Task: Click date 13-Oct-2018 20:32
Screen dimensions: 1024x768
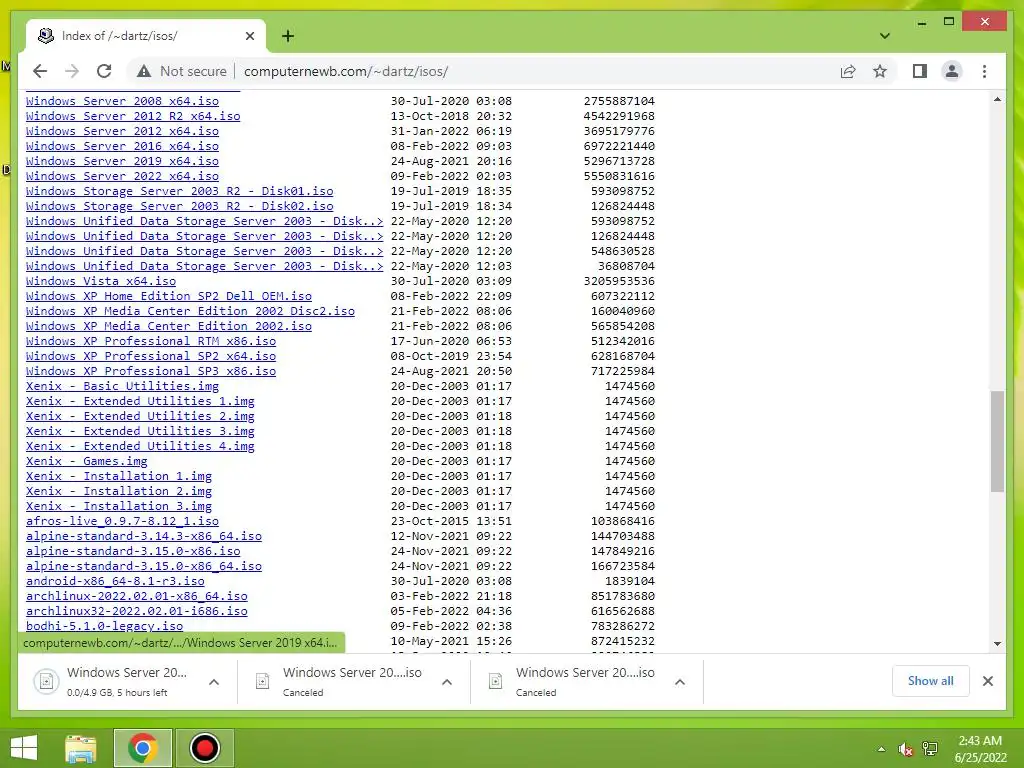Action: pyautogui.click(x=451, y=116)
